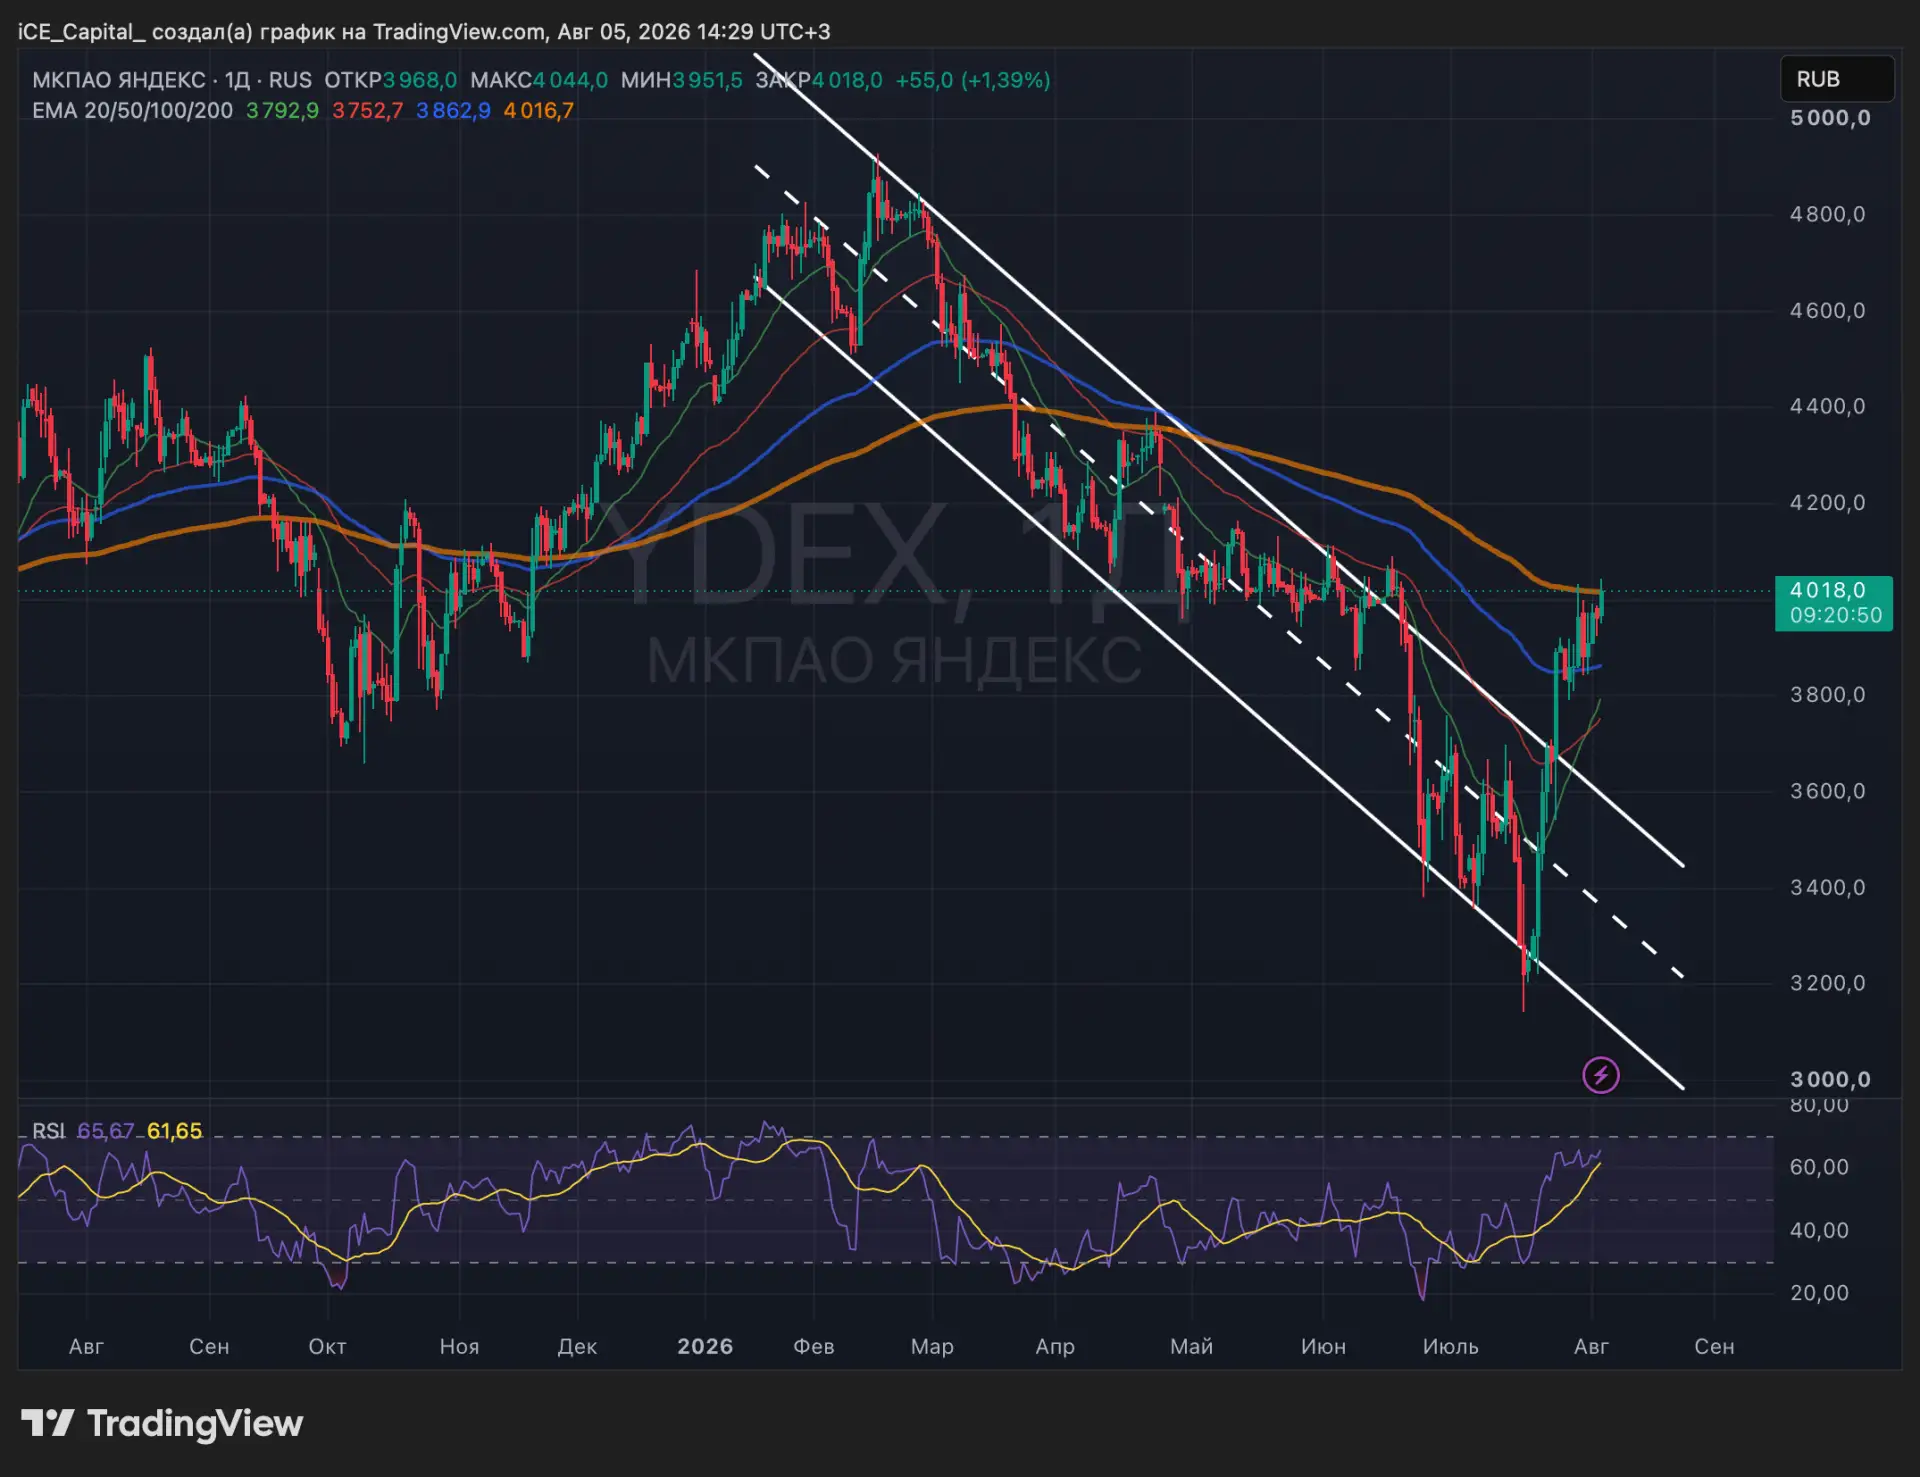Click the Апр label on time axis

(1055, 1346)
